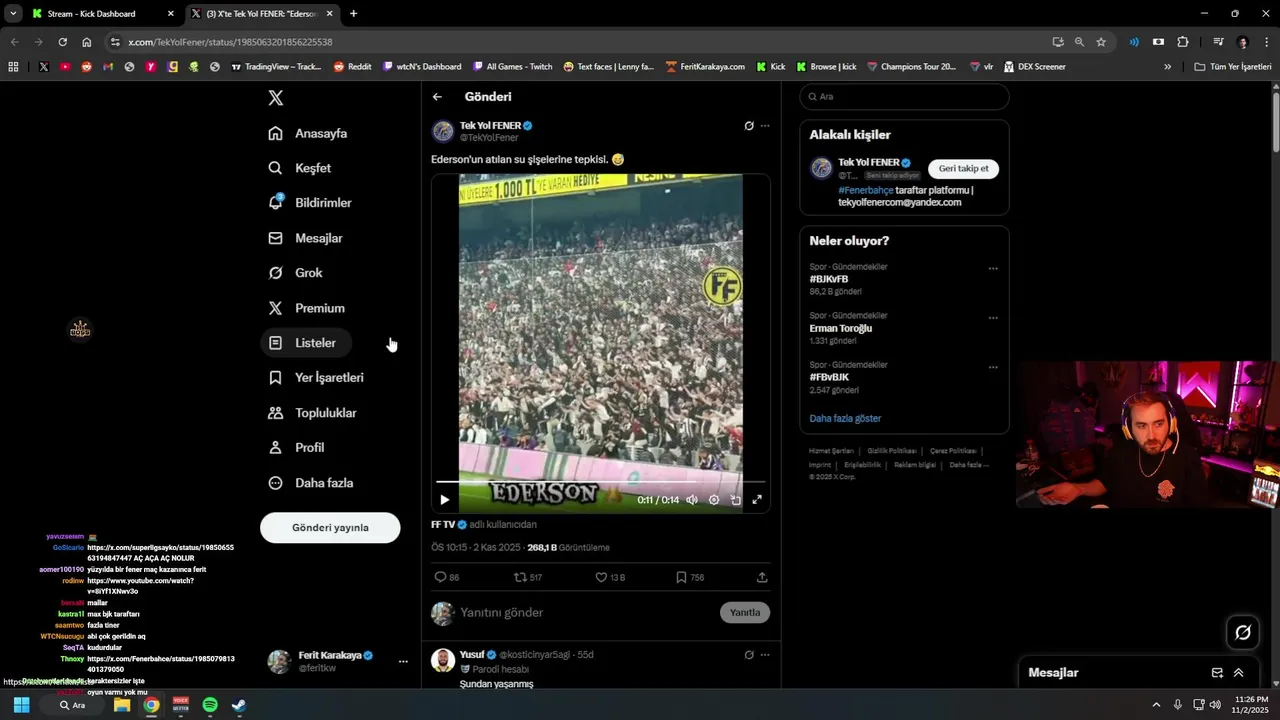Click video progress bar
This screenshot has height=720, width=1280.
601,482
